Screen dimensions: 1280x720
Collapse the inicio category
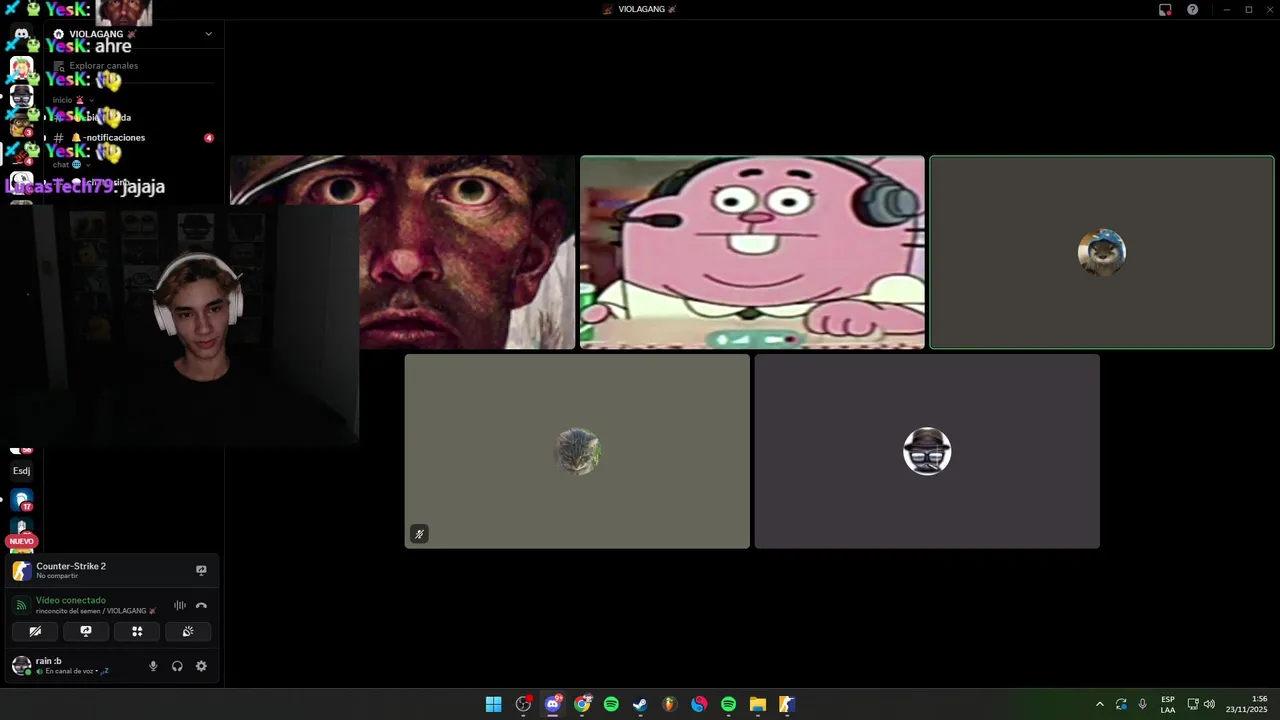click(72, 100)
